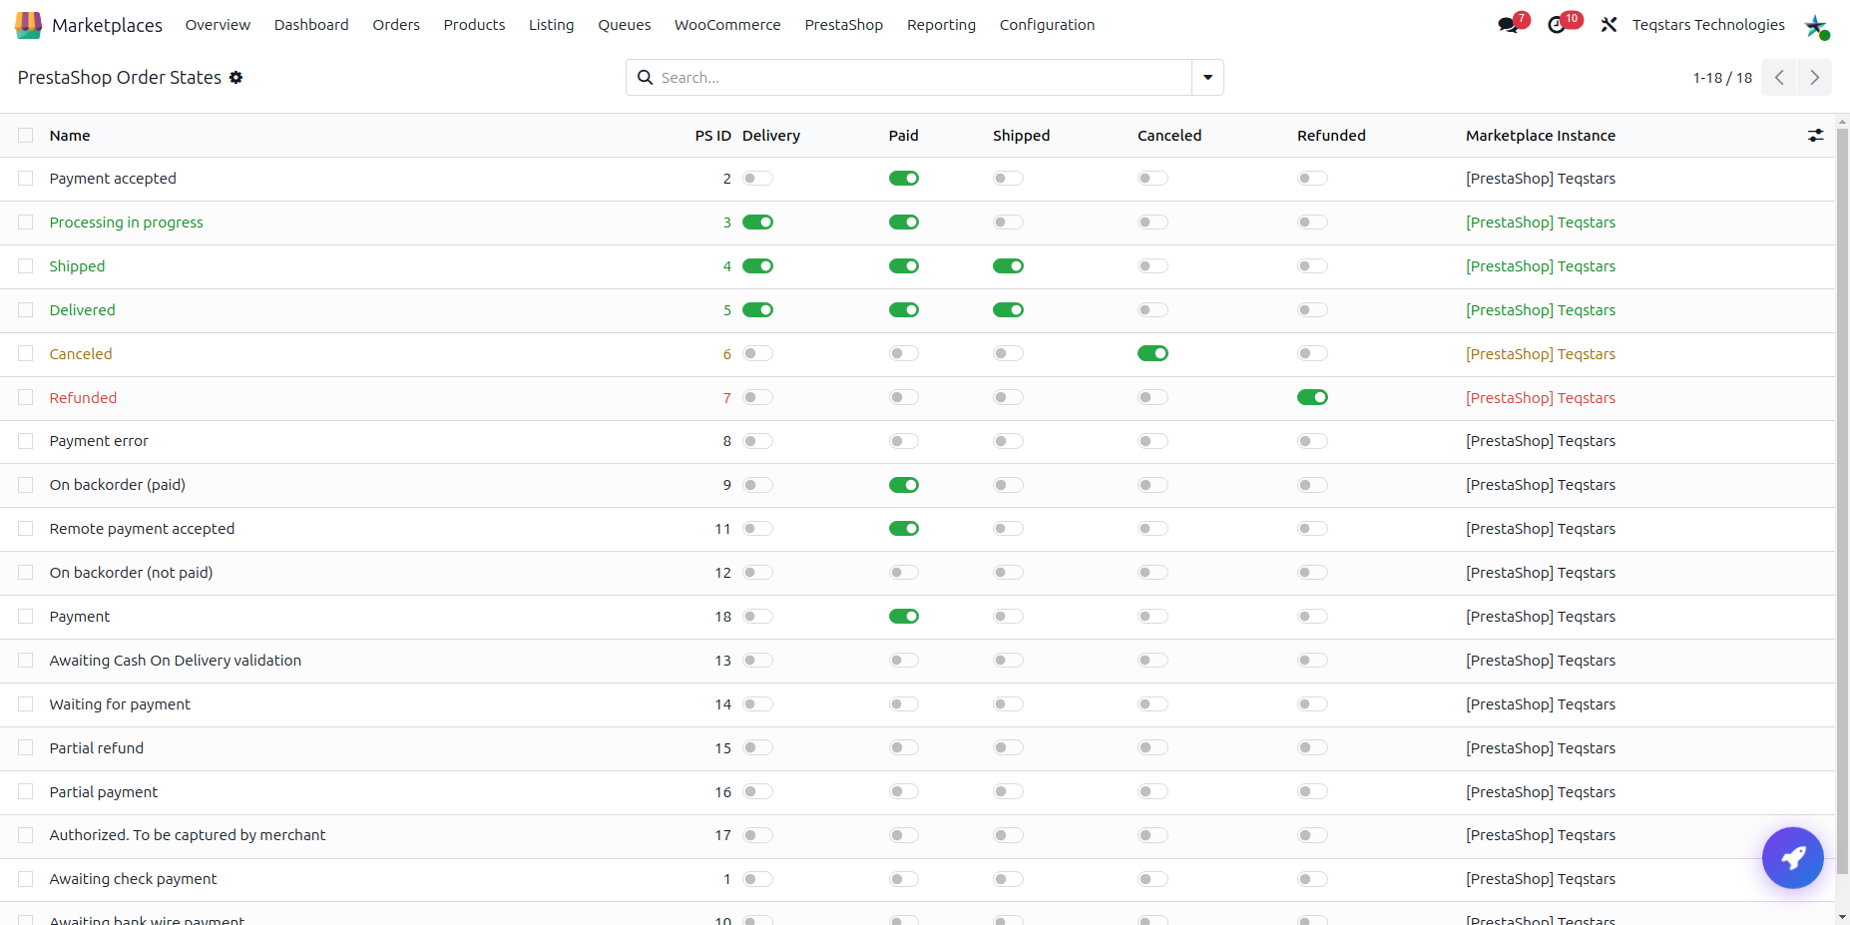Image resolution: width=1850 pixels, height=925 pixels.
Task: Click the floating rocket button
Action: point(1793,858)
